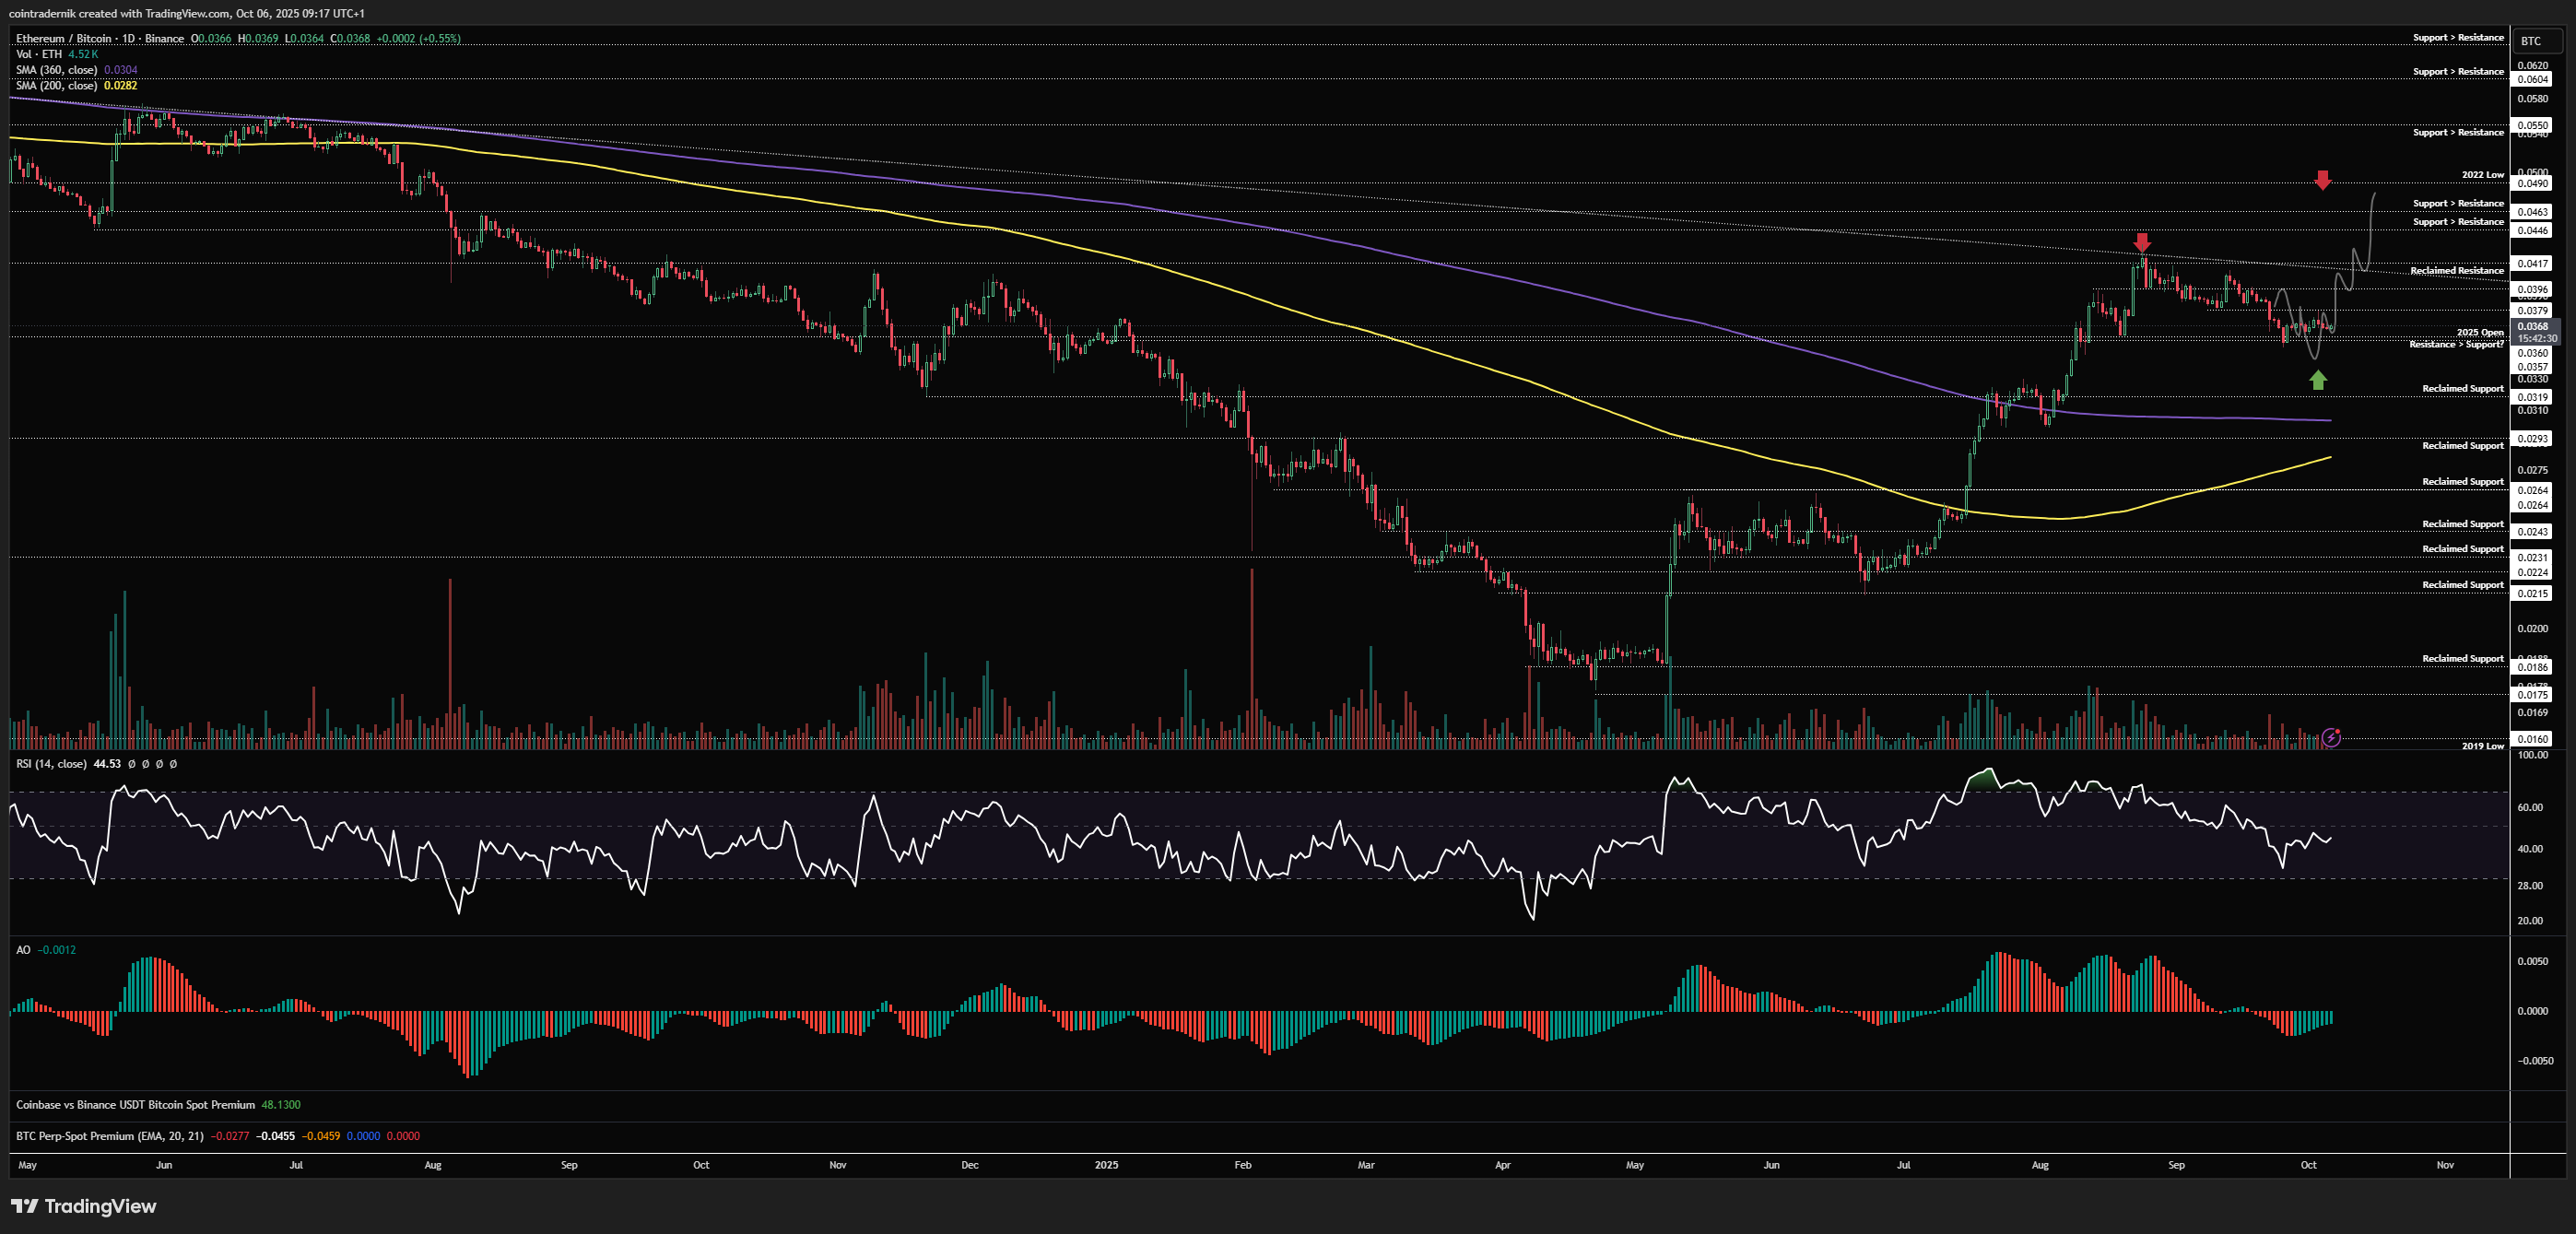Select the AO indicator label
The height and width of the screenshot is (1234, 2576).
[x=23, y=950]
